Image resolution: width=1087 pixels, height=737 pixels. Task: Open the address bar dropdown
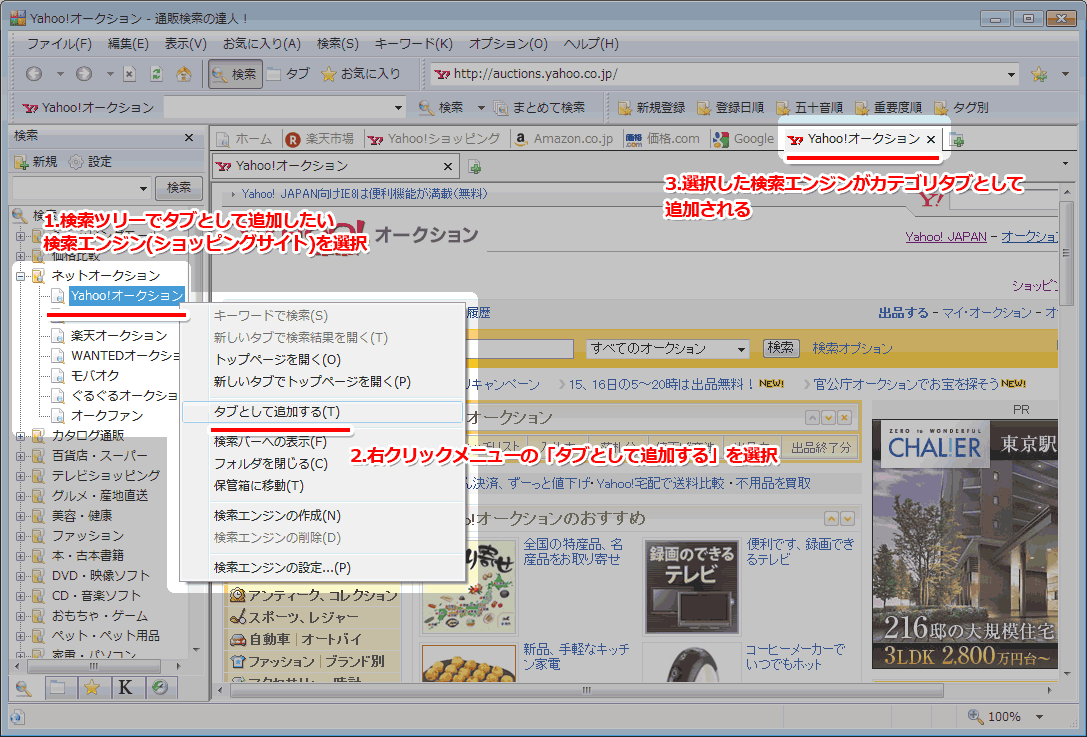click(1011, 74)
